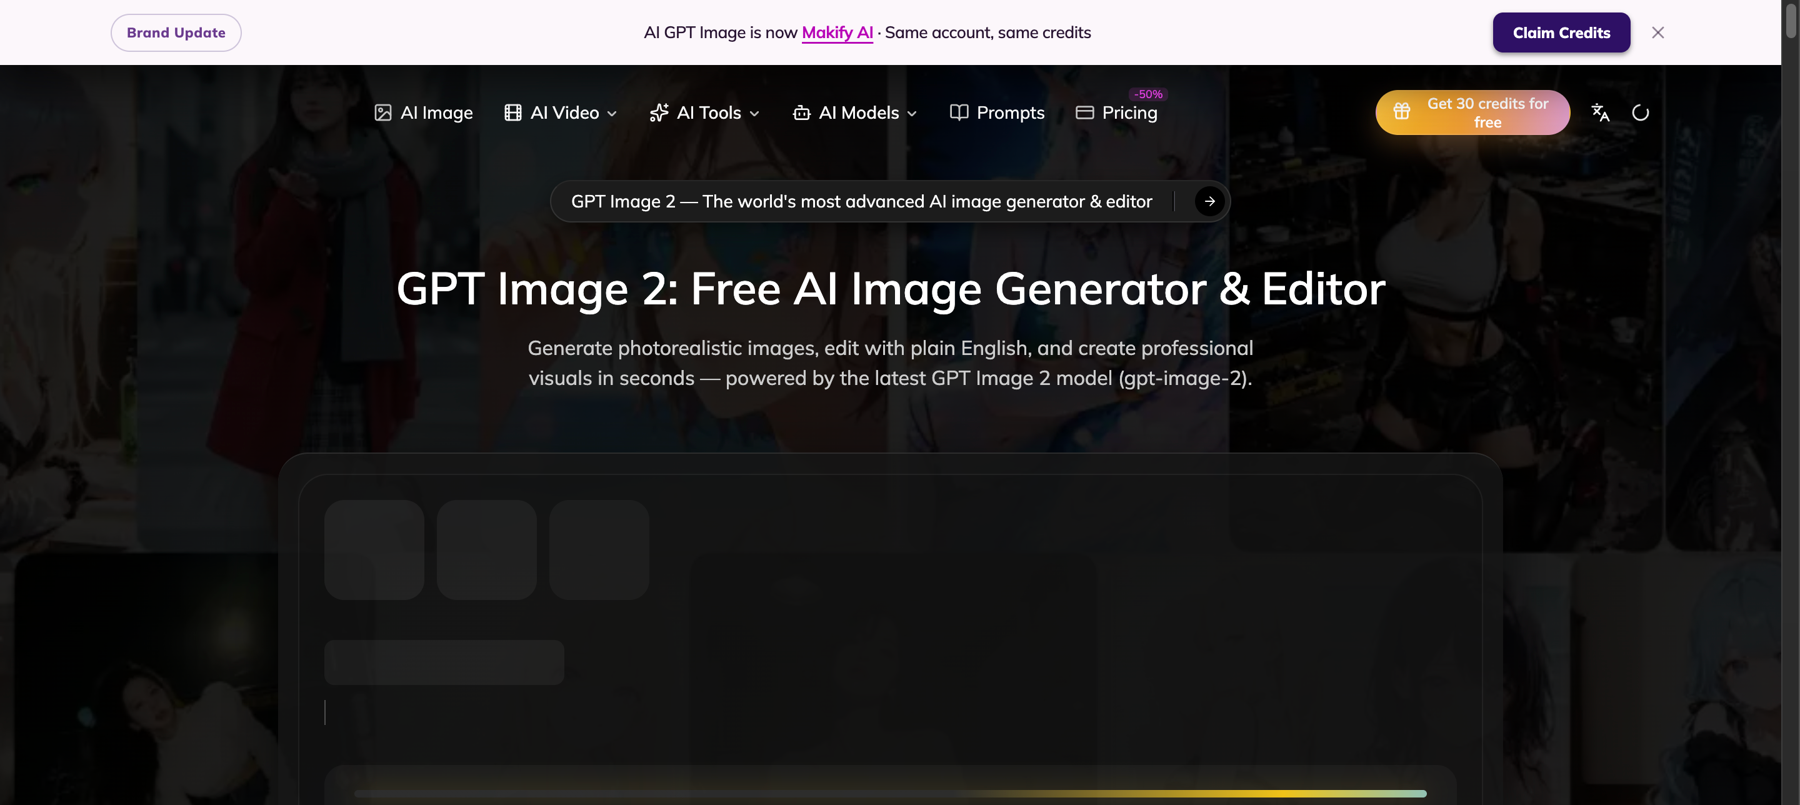Open the AI Models menu
The width and height of the screenshot is (1800, 805).
[x=855, y=113]
